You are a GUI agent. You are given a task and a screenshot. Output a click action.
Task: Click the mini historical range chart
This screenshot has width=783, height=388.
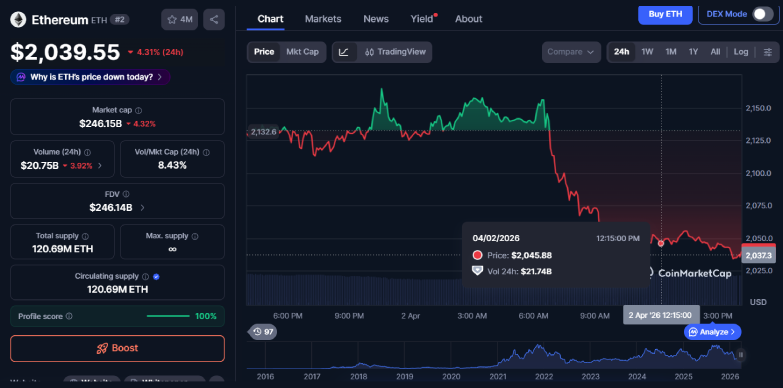[493, 355]
